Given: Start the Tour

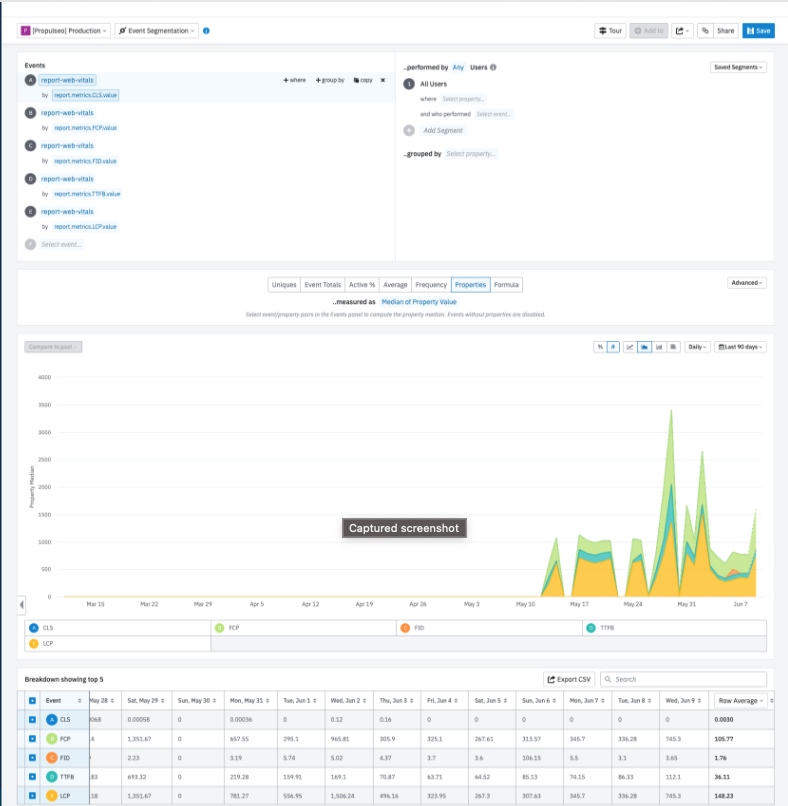Looking at the screenshot, I should pyautogui.click(x=610, y=31).
